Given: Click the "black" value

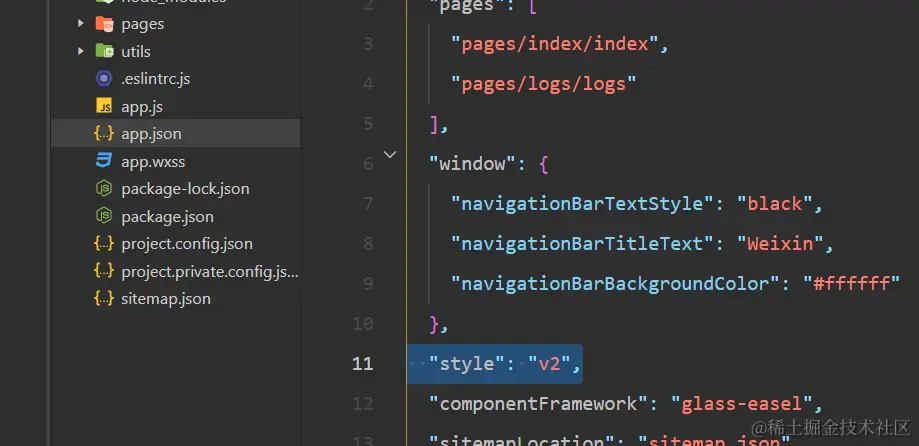Looking at the screenshot, I should click(775, 204).
